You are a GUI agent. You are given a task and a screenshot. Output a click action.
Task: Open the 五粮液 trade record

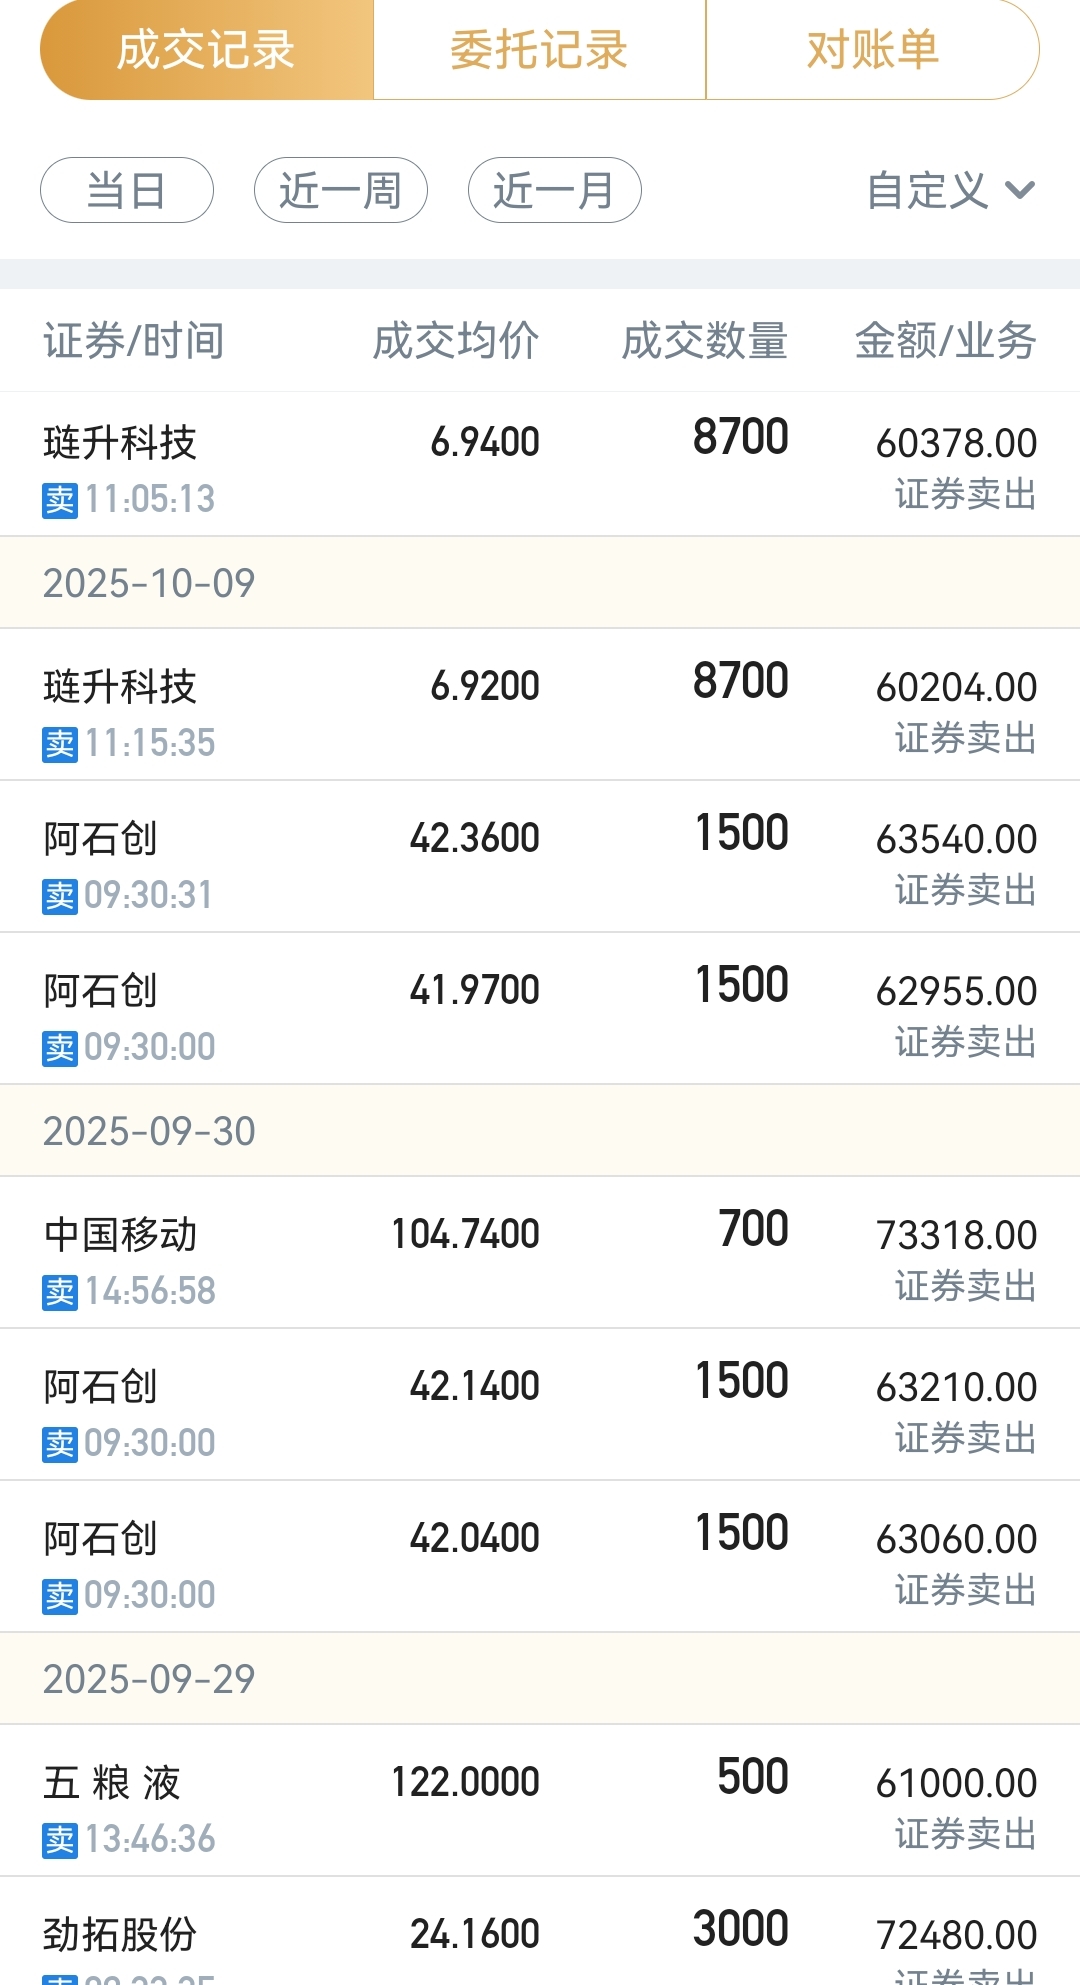(x=540, y=1800)
